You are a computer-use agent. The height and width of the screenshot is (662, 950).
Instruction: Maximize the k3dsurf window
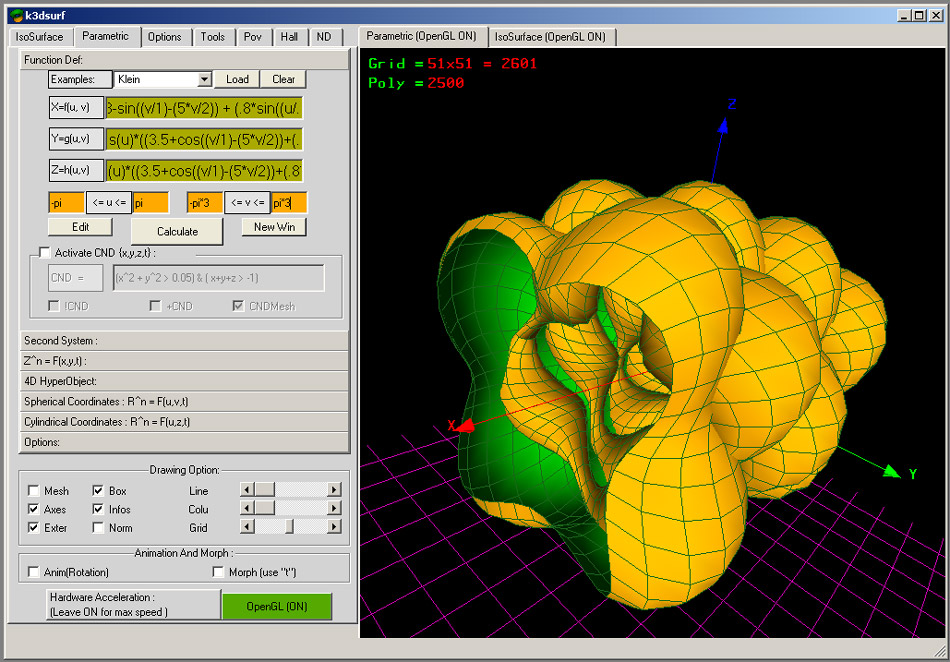[x=920, y=15]
